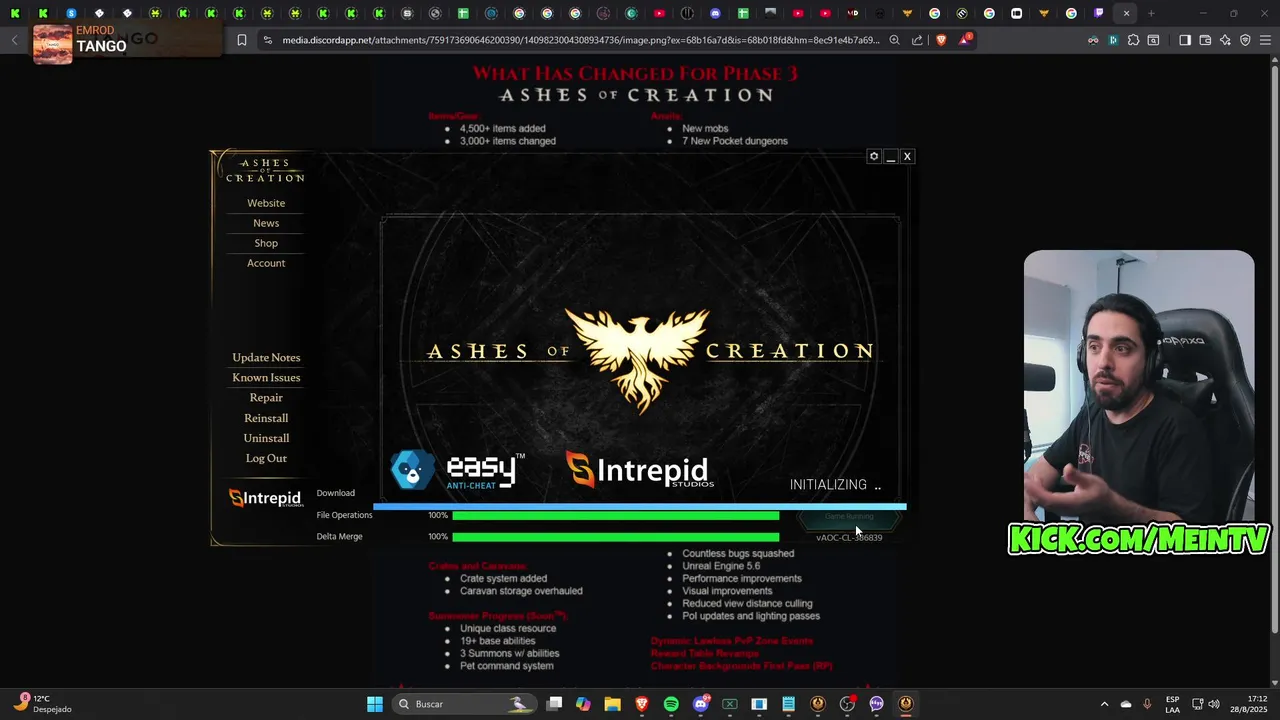Open News in the launcher sidebar
The width and height of the screenshot is (1280, 720).
[x=266, y=223]
